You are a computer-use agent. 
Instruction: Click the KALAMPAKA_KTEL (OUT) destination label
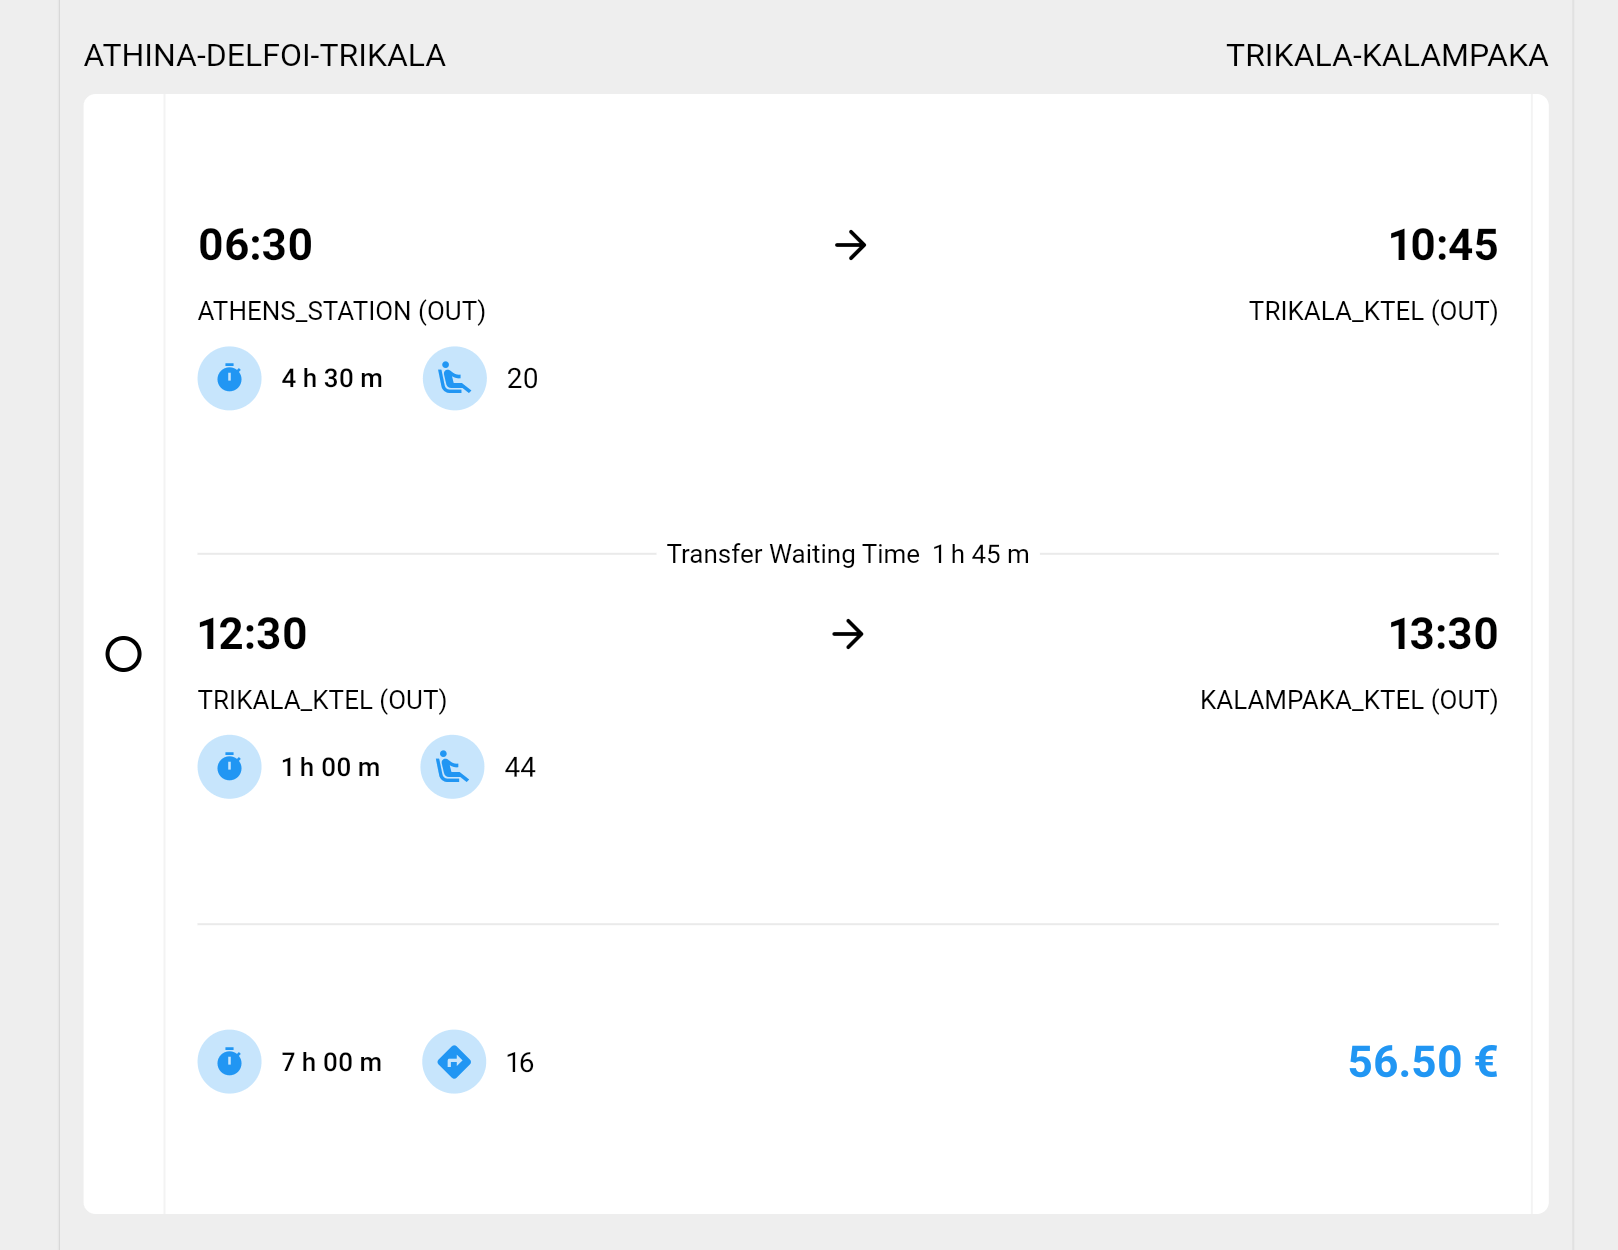coord(1349,700)
